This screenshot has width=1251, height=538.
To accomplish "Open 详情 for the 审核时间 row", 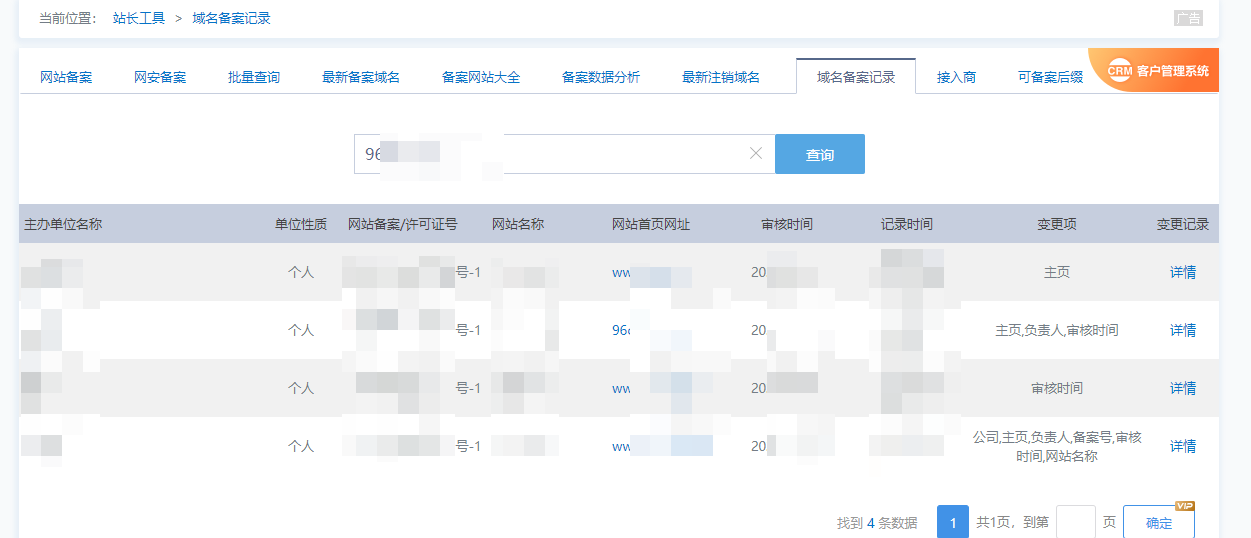I will (1183, 388).
